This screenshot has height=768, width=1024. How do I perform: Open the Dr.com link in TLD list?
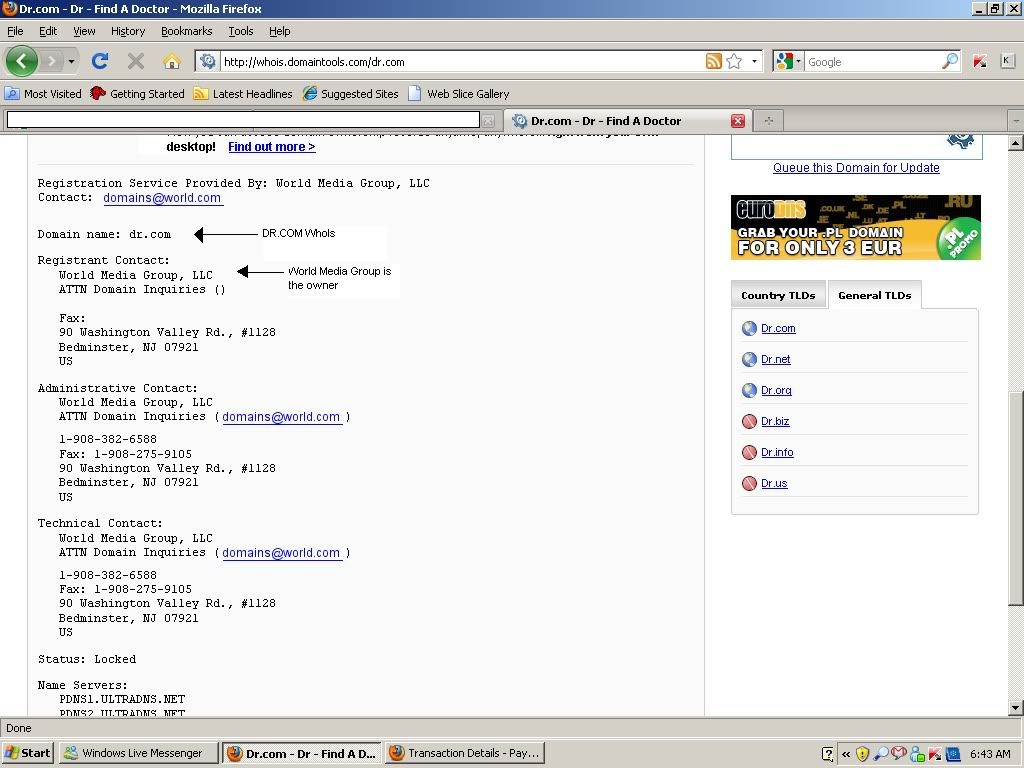click(778, 328)
